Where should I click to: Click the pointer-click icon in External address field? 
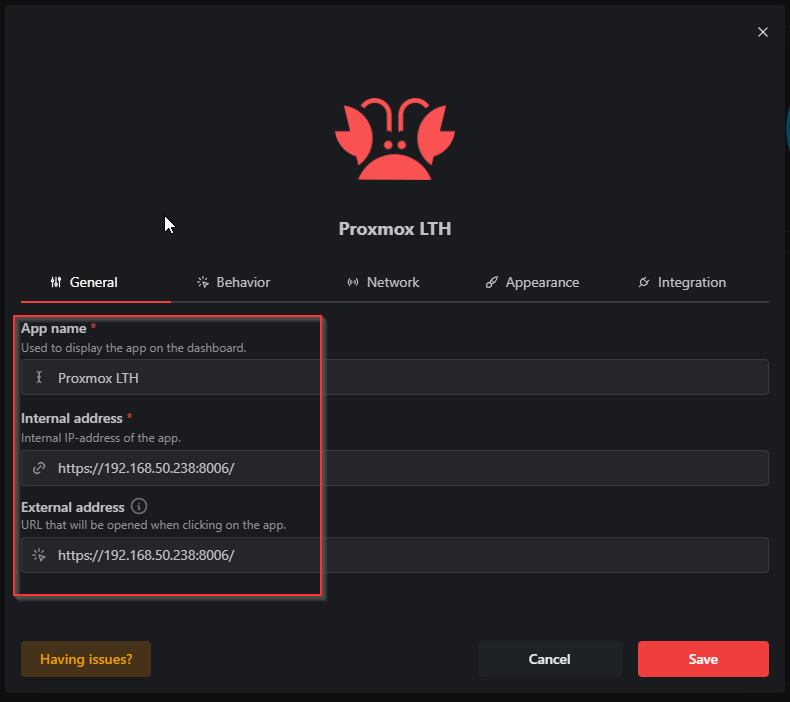coord(39,555)
